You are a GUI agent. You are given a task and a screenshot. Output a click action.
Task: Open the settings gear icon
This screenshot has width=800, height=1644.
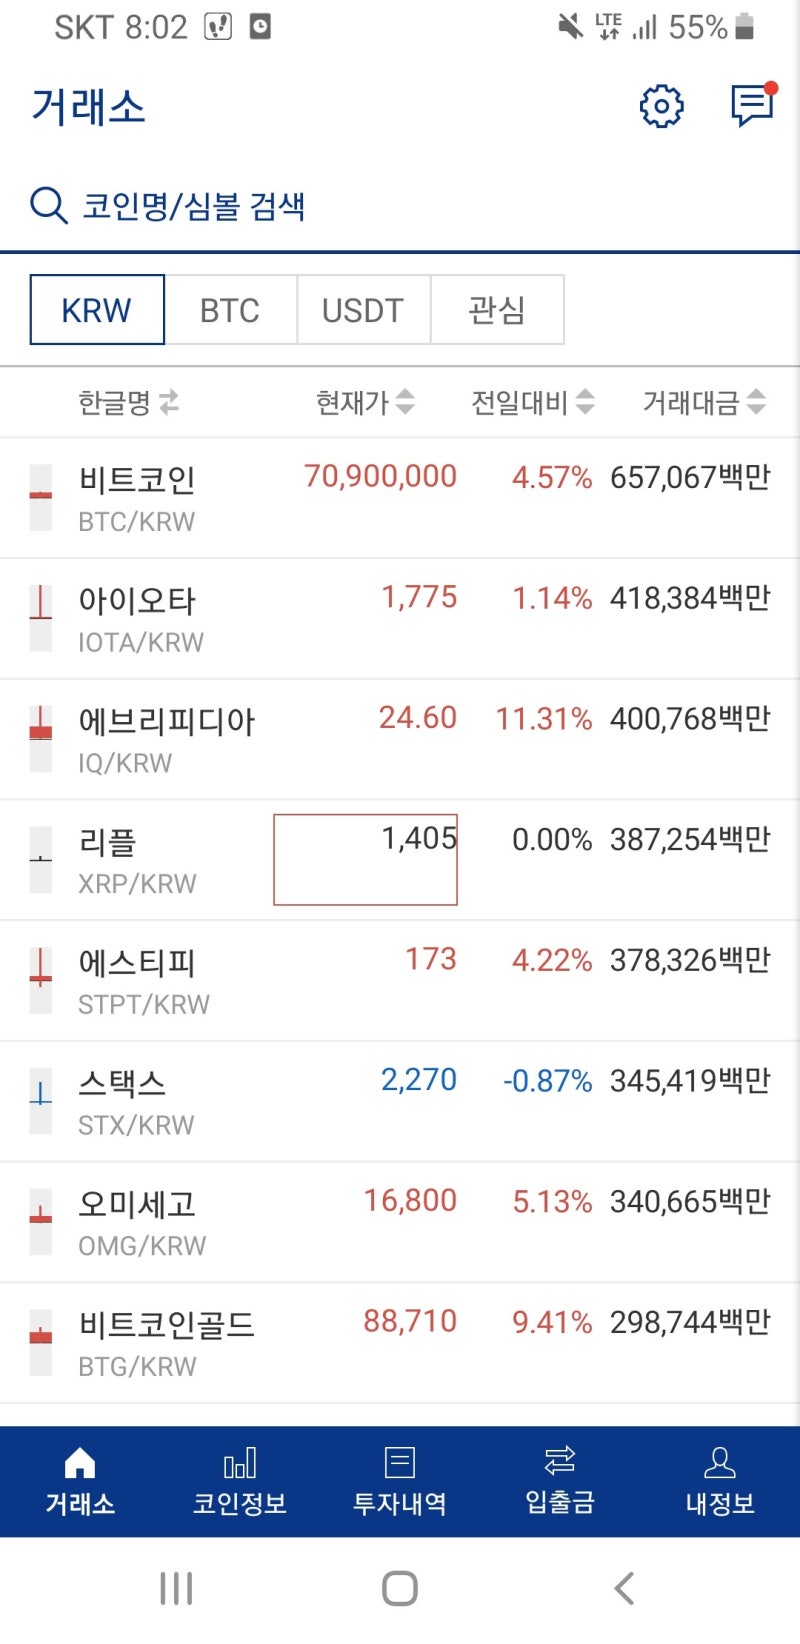click(660, 107)
